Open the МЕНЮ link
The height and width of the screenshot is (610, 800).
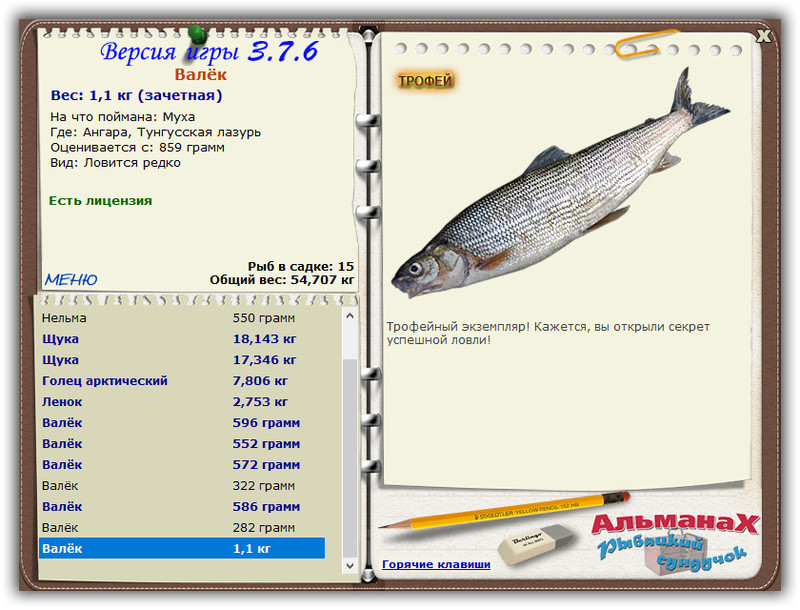coord(71,279)
